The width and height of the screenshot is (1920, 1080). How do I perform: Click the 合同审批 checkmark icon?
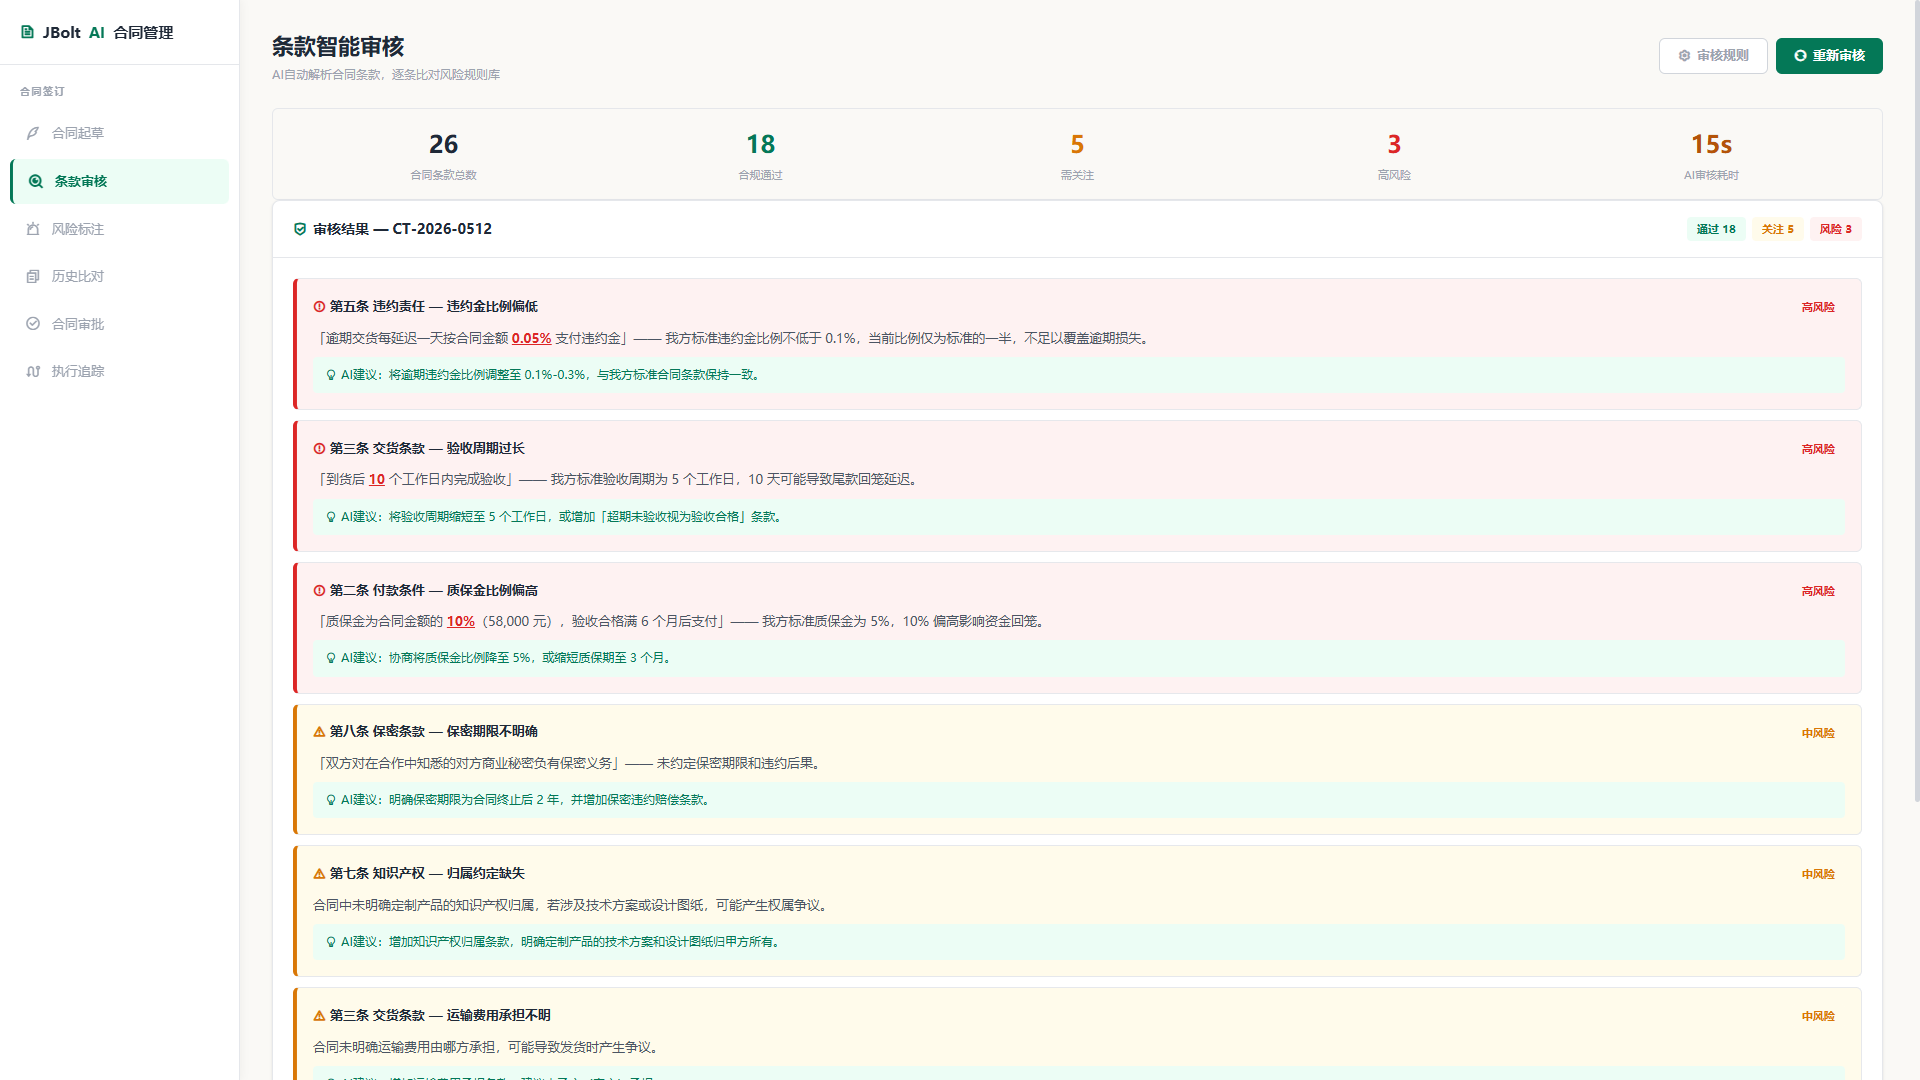click(x=33, y=324)
